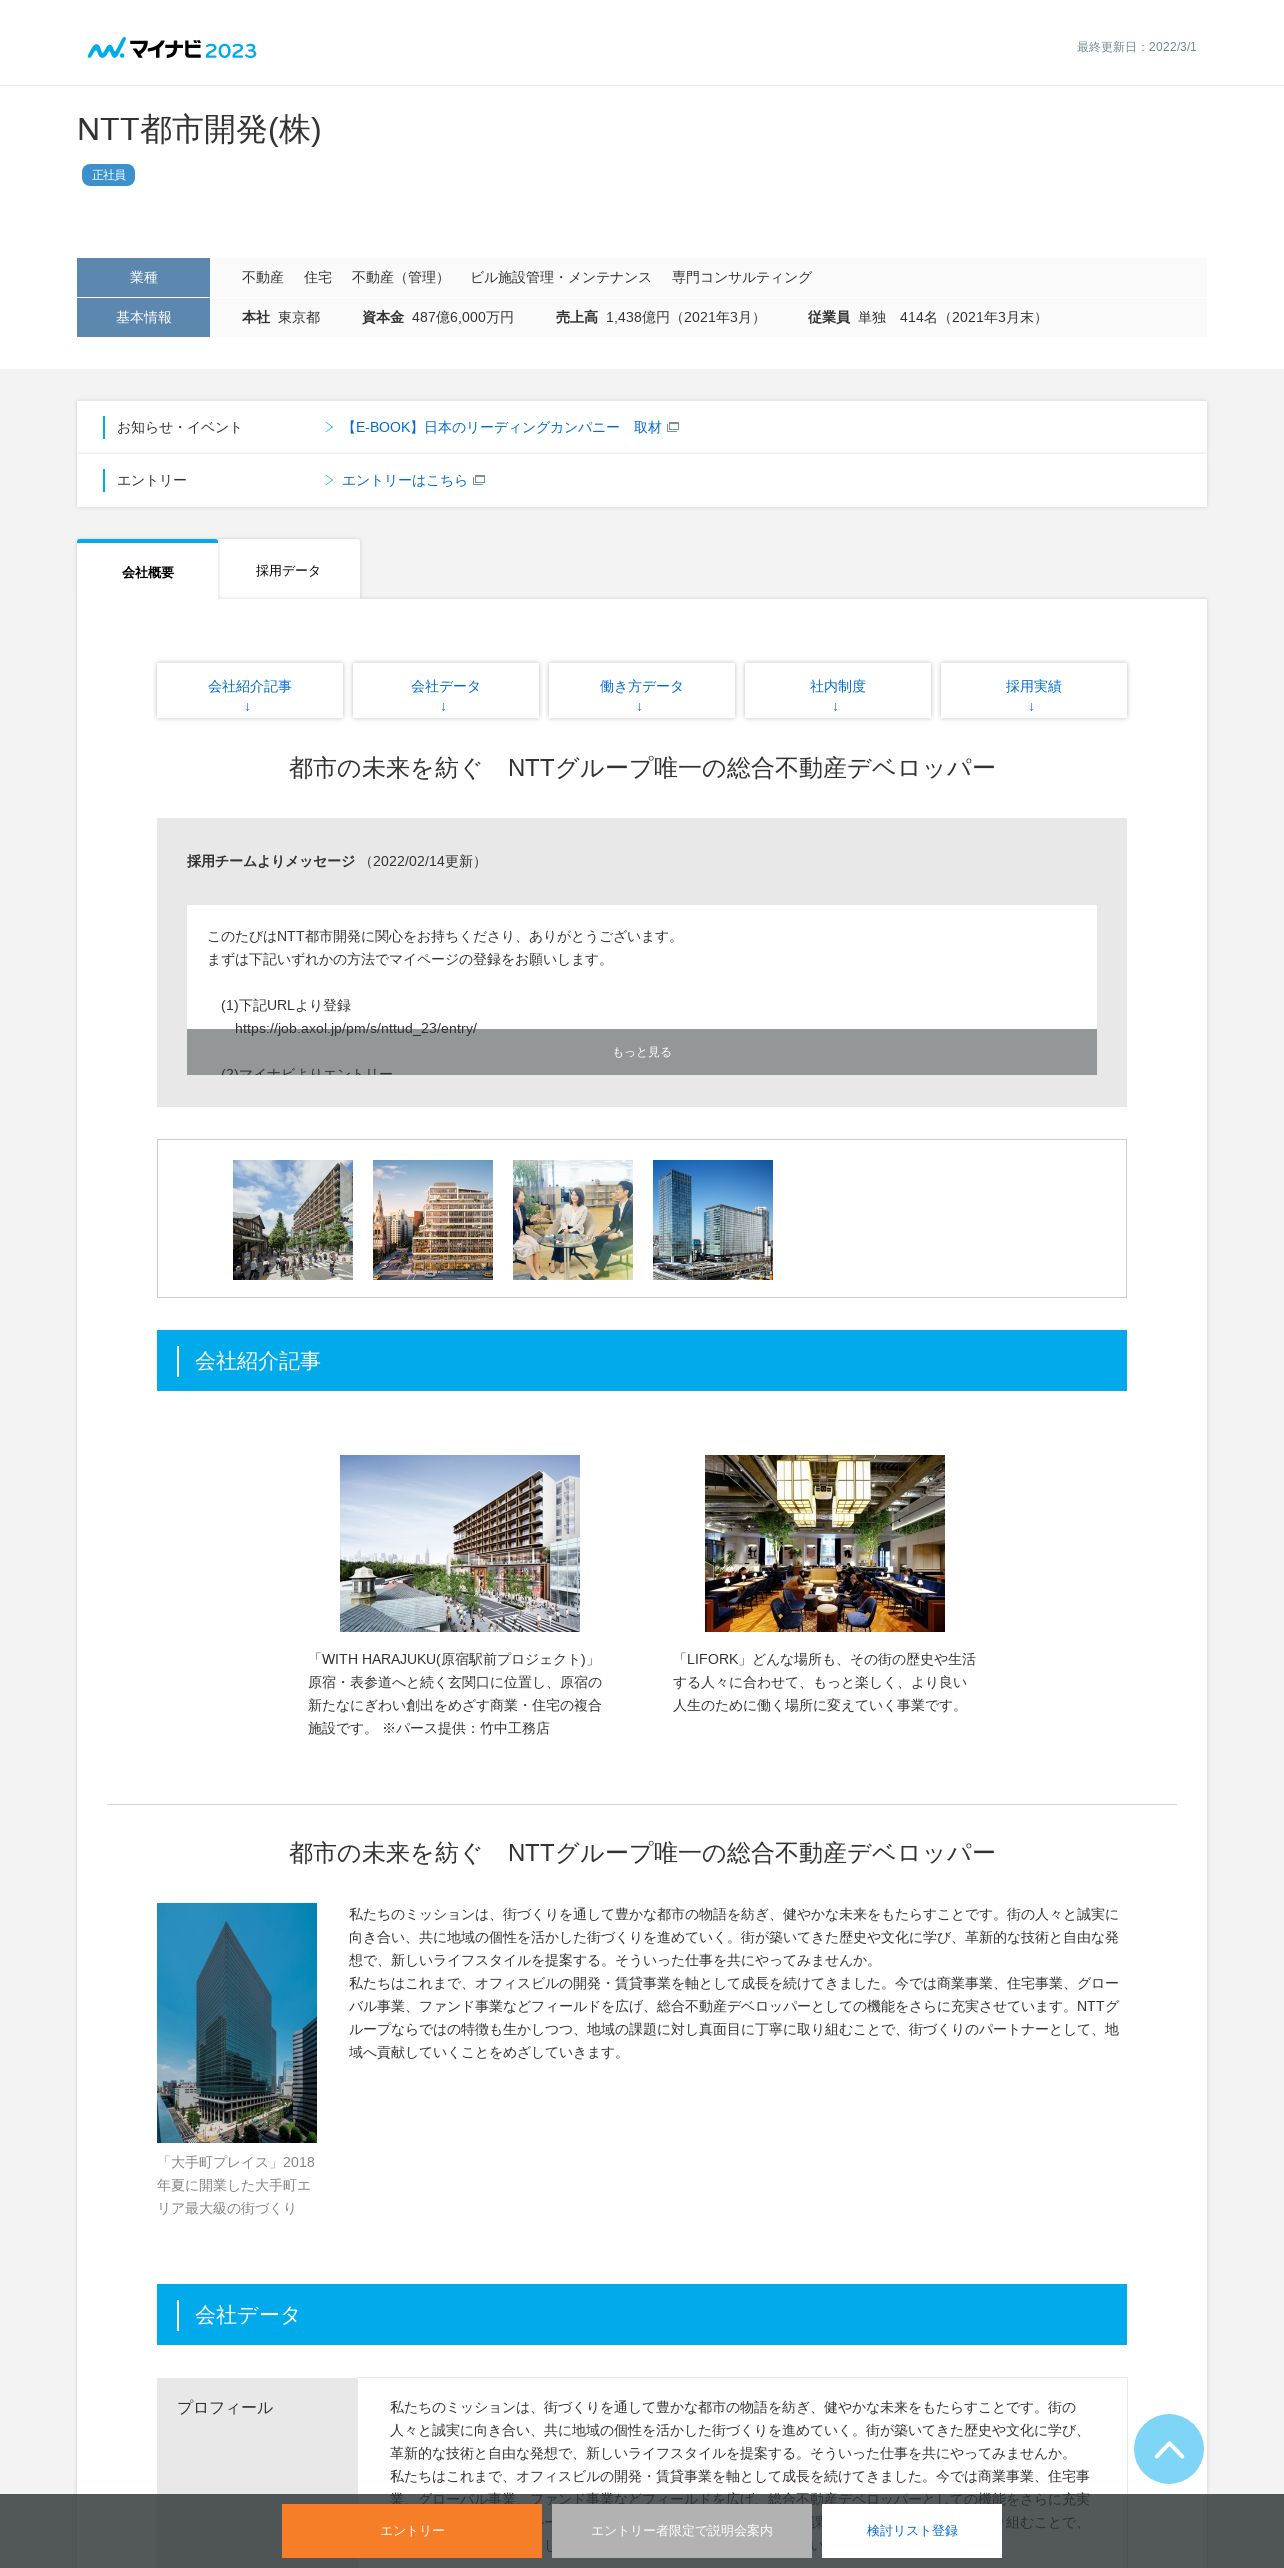Click the 検討リスト登録 button
This screenshot has width=1284, height=2568.
[912, 2530]
